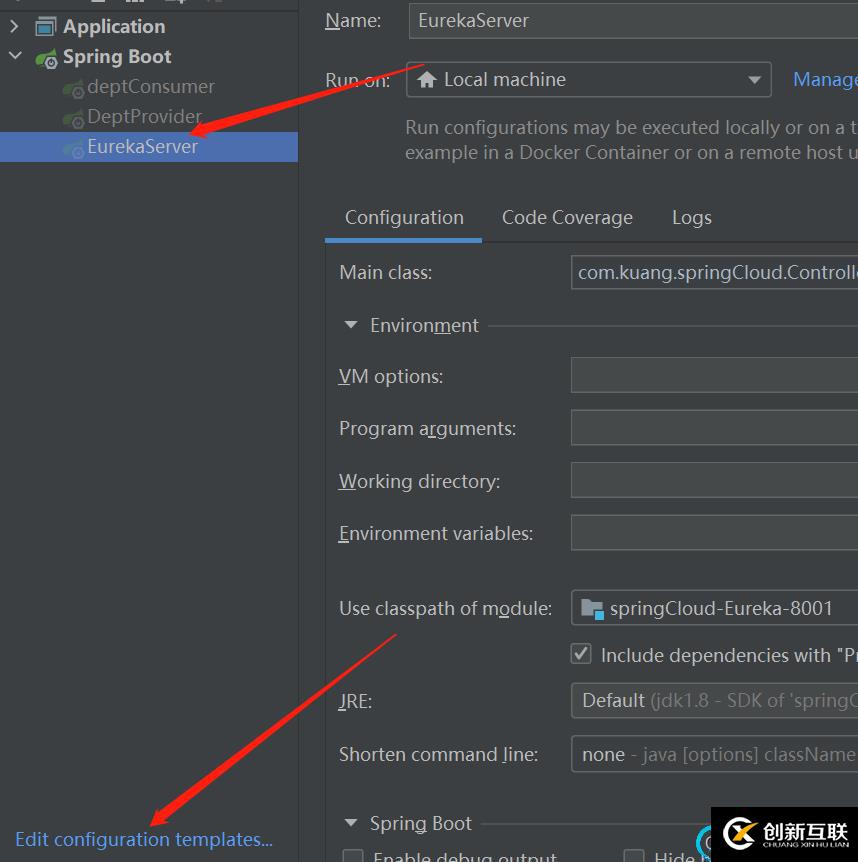Open the Use classpath of module dropdown
Image resolution: width=858 pixels, height=862 pixels.
715,608
